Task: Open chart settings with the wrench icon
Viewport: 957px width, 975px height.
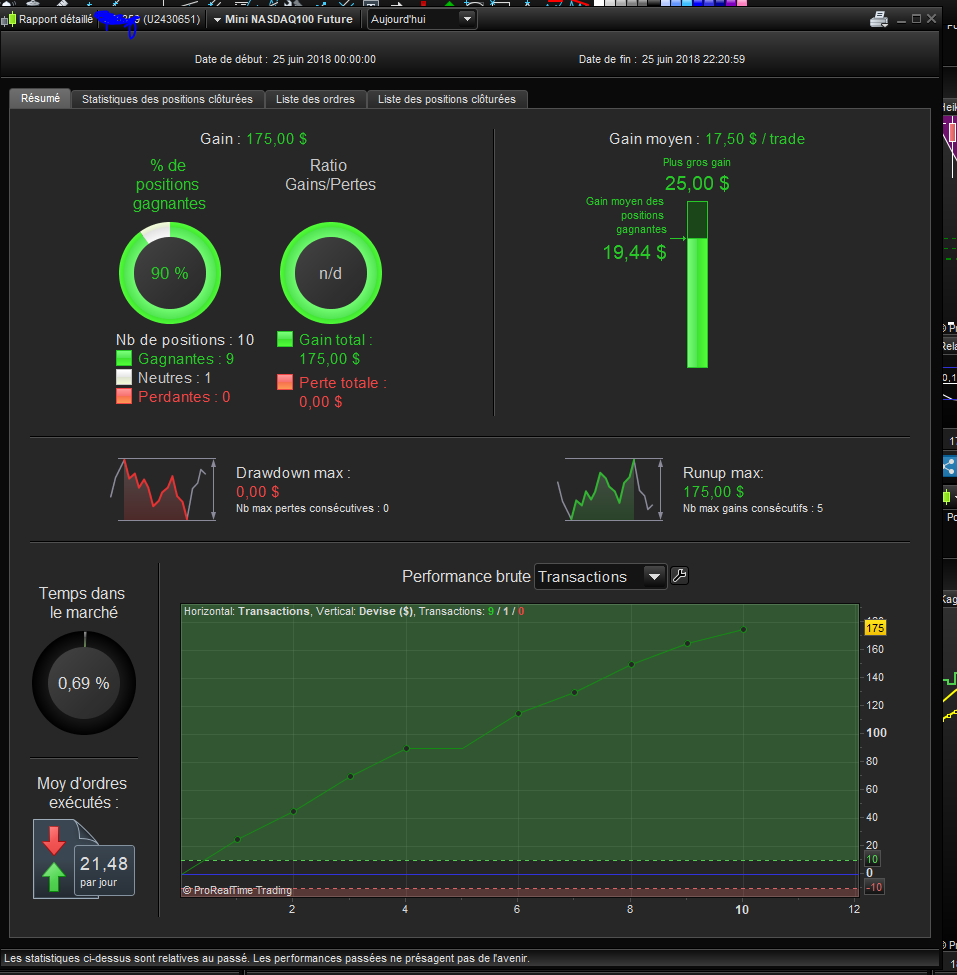Action: 680,576
